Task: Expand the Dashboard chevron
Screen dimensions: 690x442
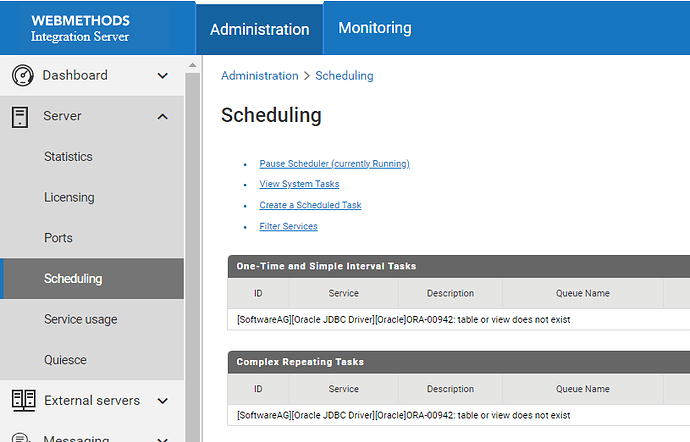Action: click(162, 76)
